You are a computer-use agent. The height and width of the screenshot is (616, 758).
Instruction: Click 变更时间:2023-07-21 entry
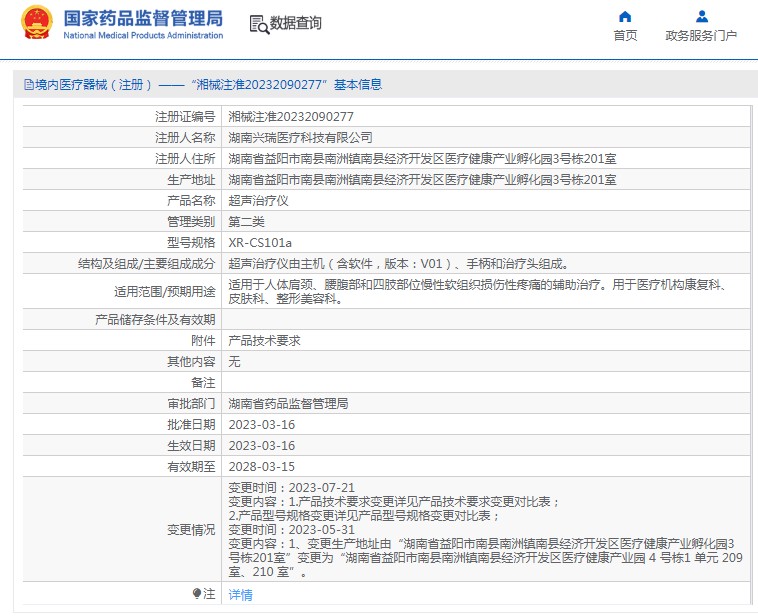[x=292, y=487]
